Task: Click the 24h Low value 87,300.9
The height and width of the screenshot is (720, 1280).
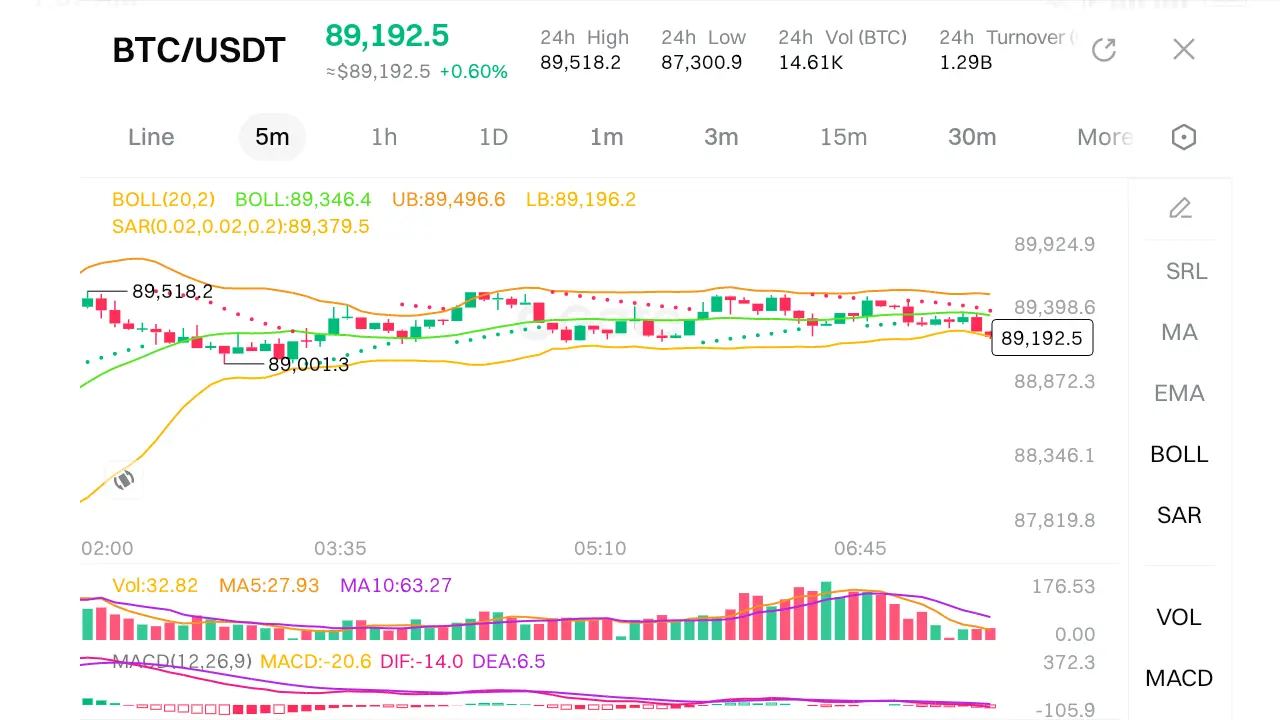Action: click(701, 63)
